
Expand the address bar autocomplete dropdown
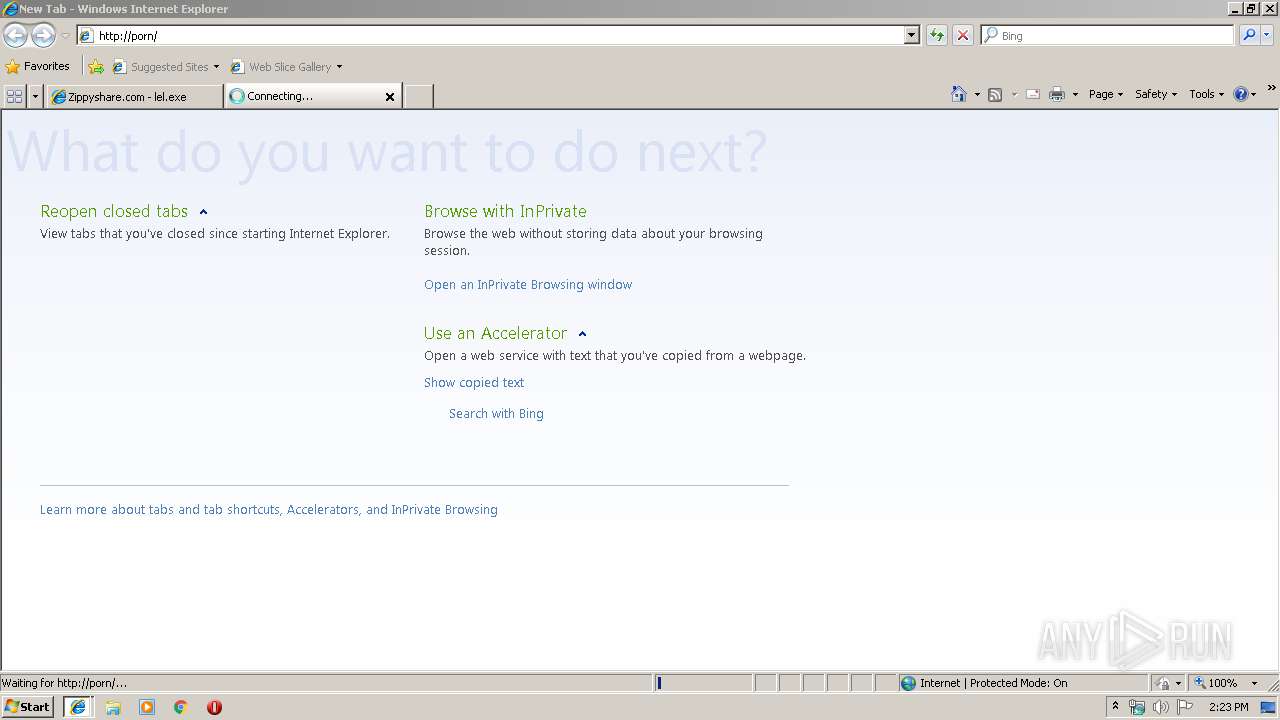point(912,36)
